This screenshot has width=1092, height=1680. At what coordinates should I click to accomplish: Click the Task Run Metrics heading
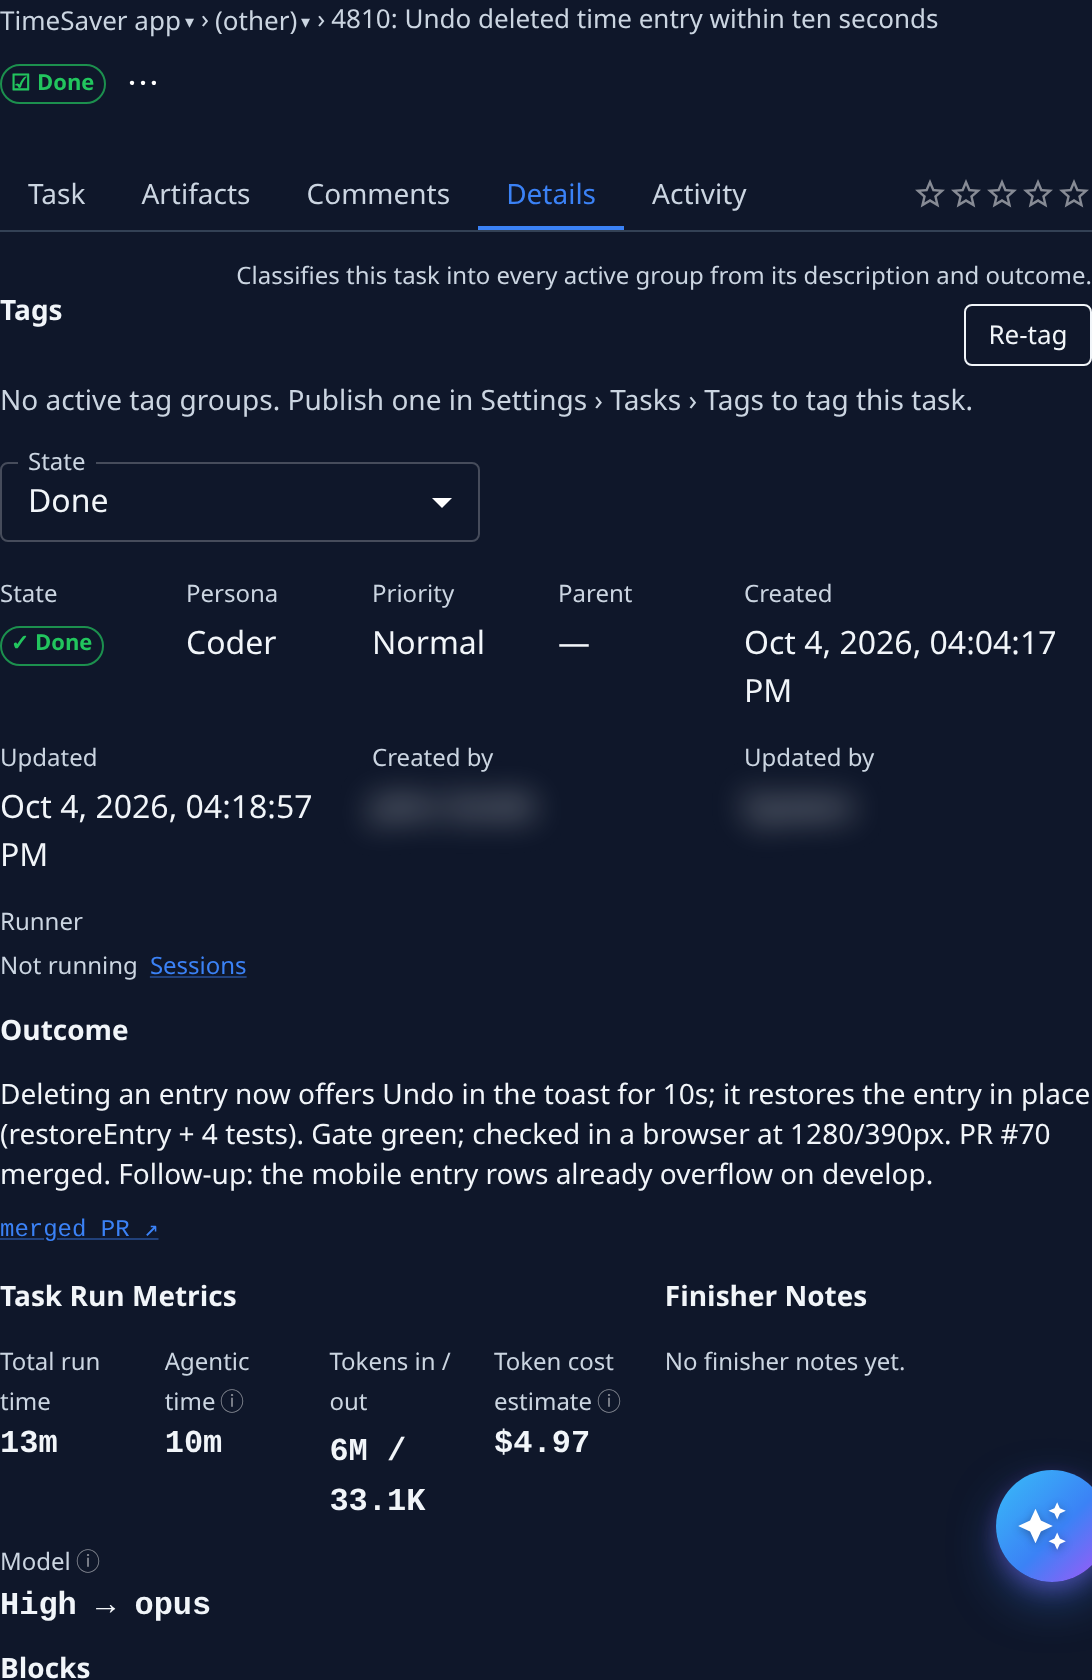pyautogui.click(x=118, y=1296)
